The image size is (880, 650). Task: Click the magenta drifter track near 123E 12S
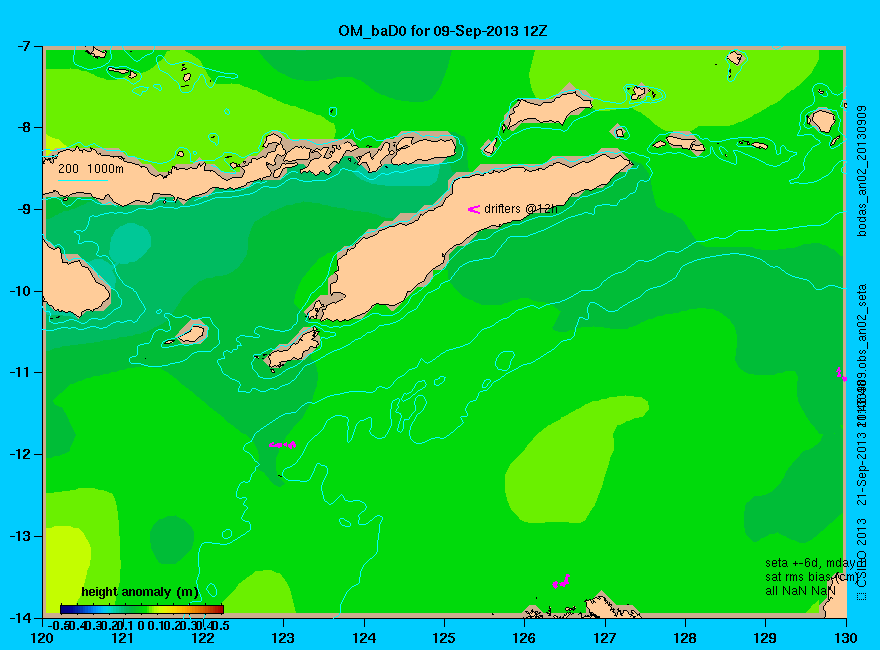(x=282, y=445)
